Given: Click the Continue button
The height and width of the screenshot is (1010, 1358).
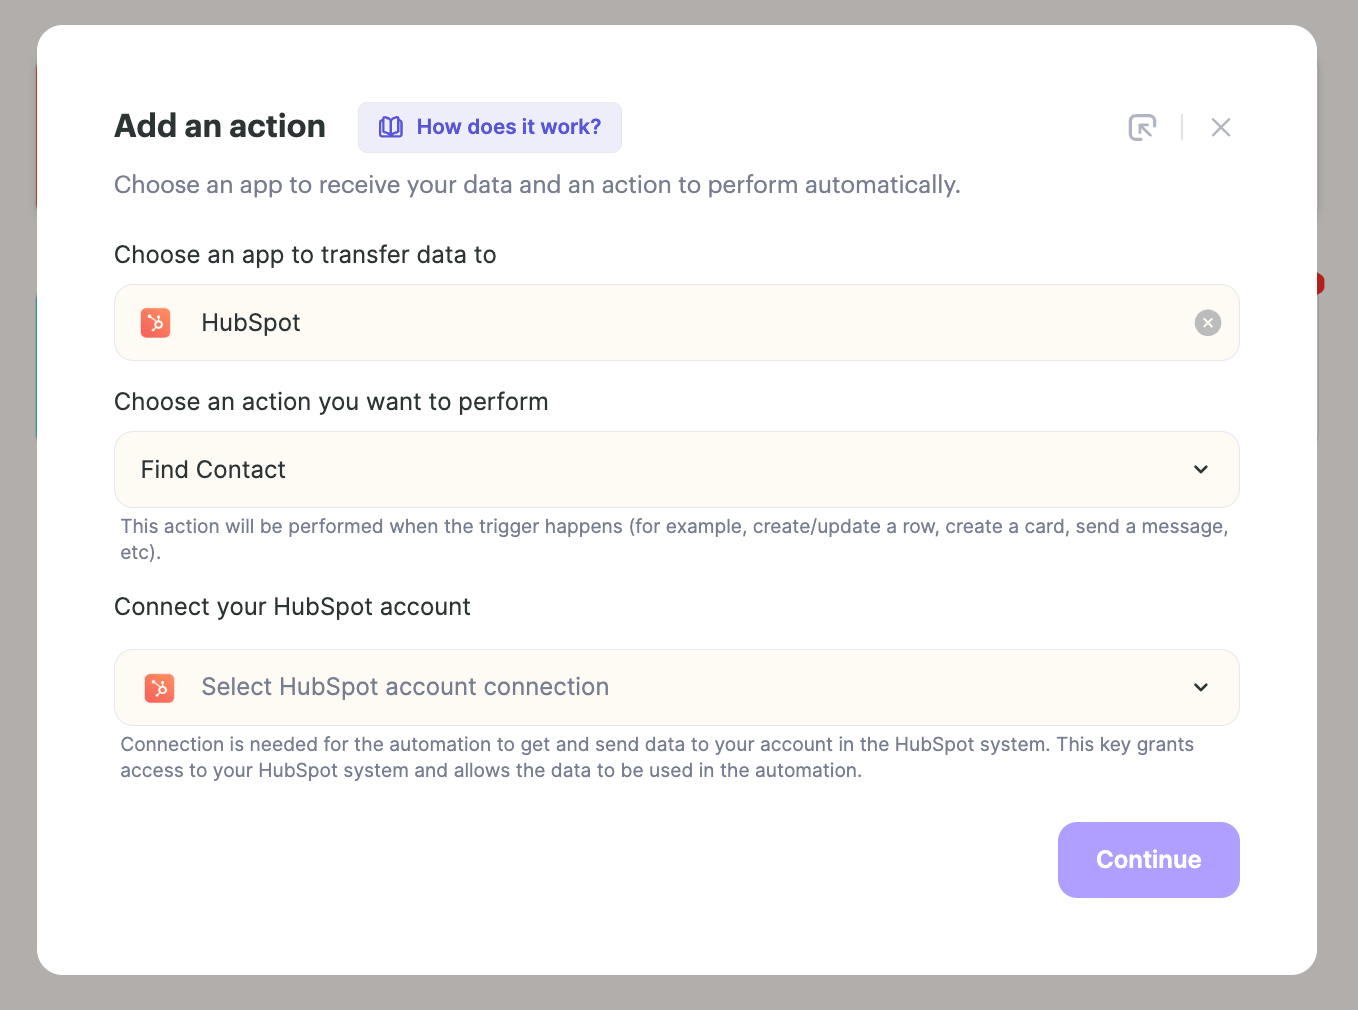Looking at the screenshot, I should [1149, 860].
